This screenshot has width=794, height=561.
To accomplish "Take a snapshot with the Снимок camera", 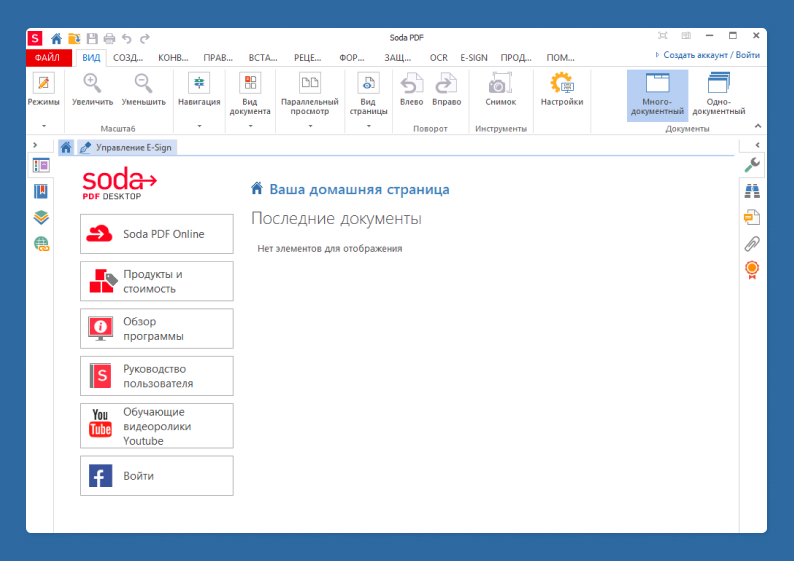I will (501, 89).
